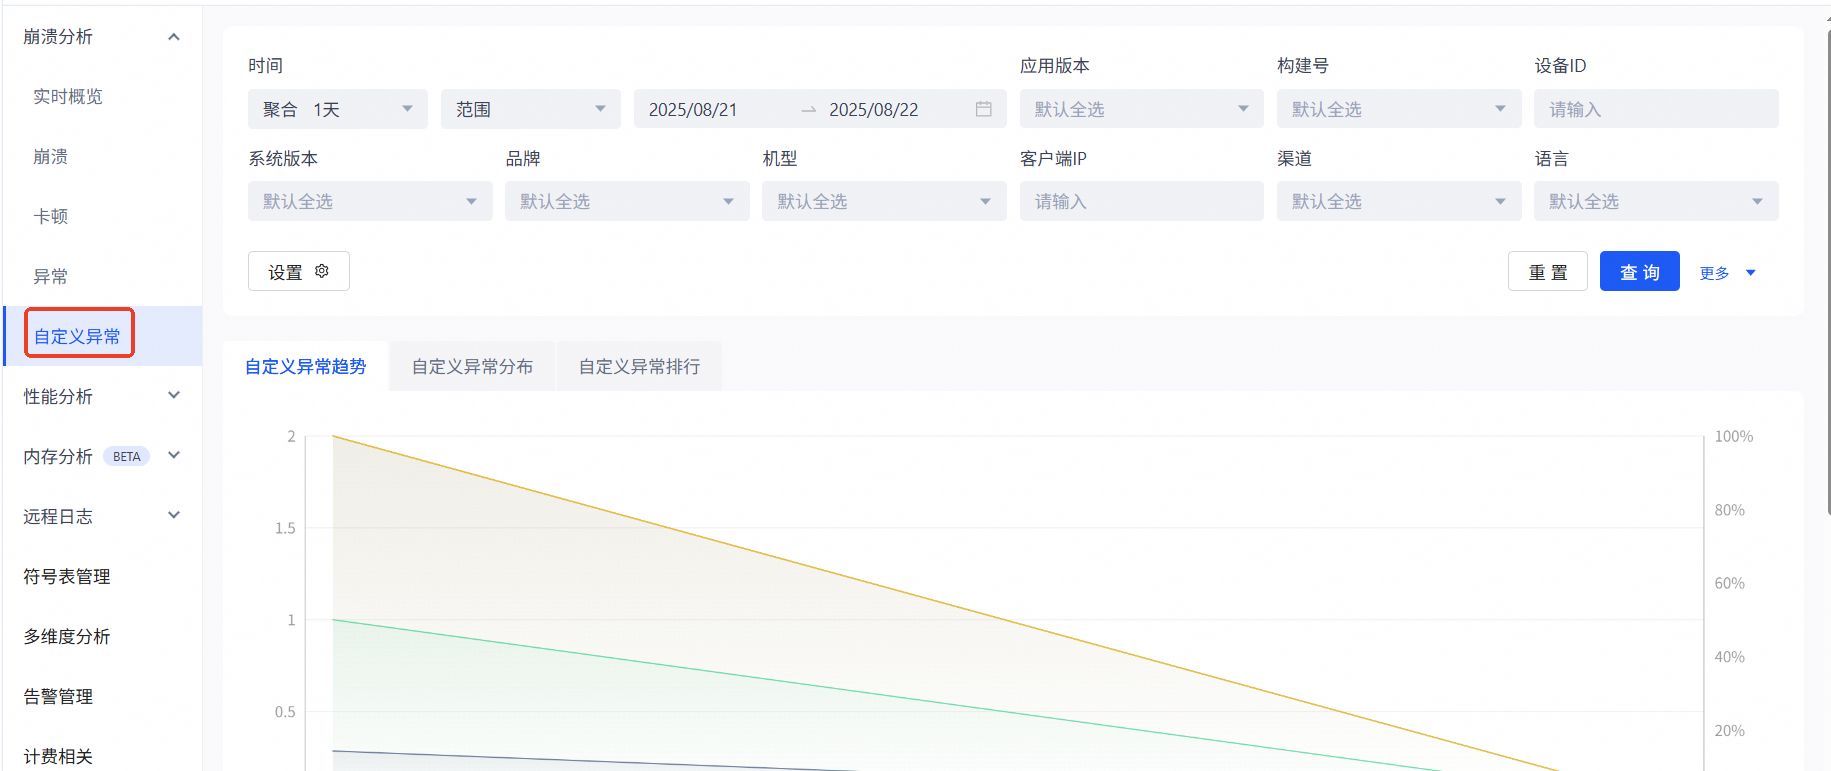This screenshot has width=1831, height=771.
Task: Click the green trend line in chart
Action: pos(885,696)
